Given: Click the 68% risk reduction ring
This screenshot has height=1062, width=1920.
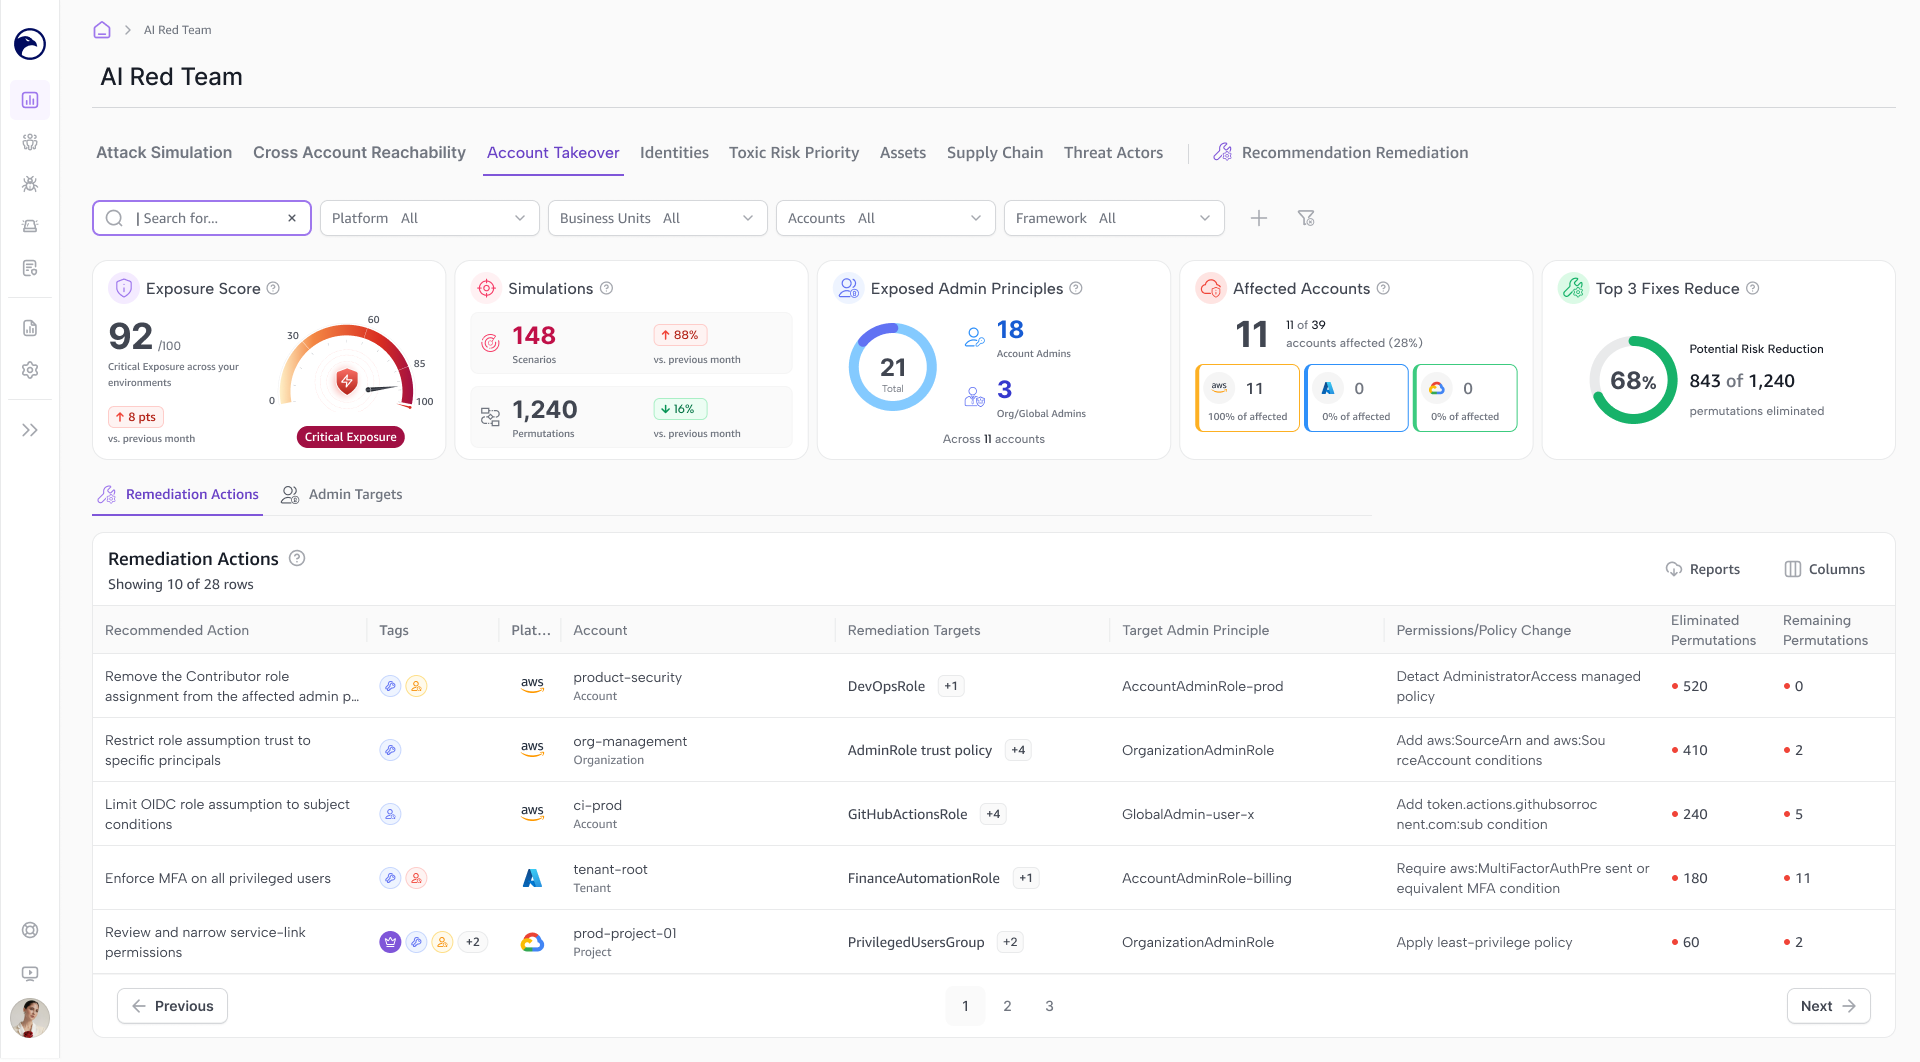Looking at the screenshot, I should pyautogui.click(x=1633, y=380).
